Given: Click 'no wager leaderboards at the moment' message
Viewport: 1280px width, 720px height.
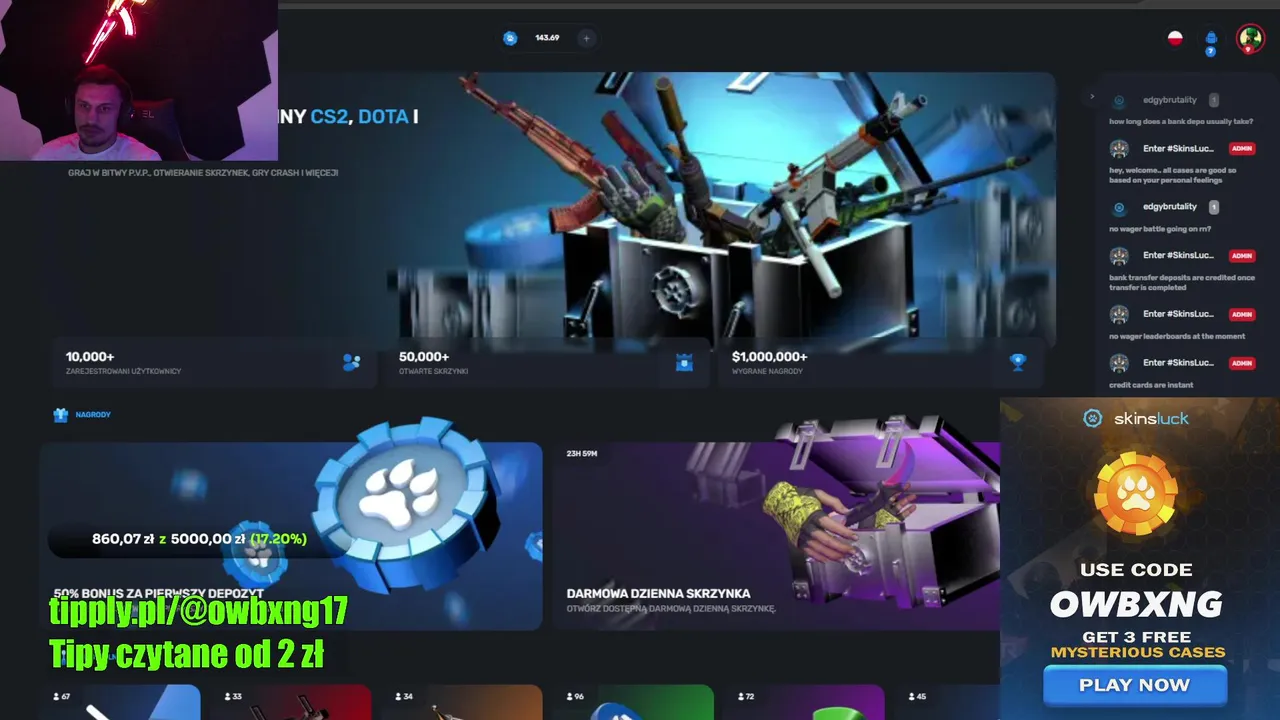Looking at the screenshot, I should click(1177, 337).
